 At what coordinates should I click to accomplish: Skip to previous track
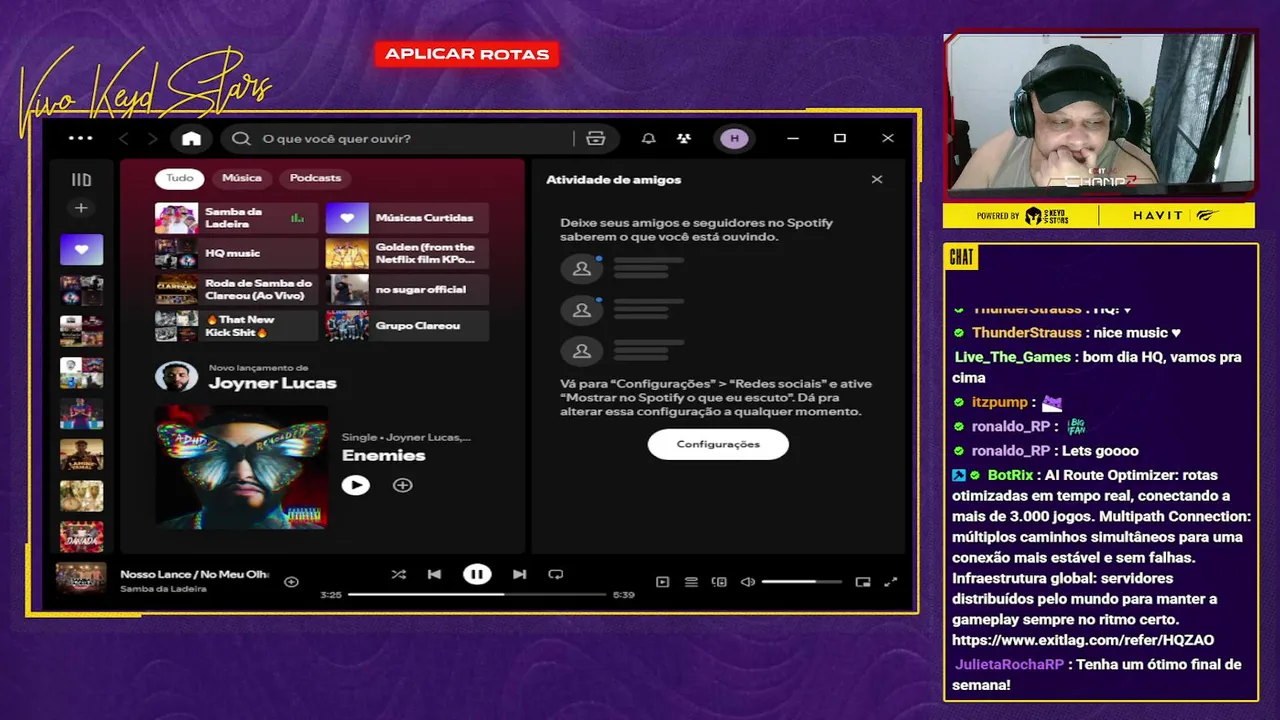pos(434,574)
